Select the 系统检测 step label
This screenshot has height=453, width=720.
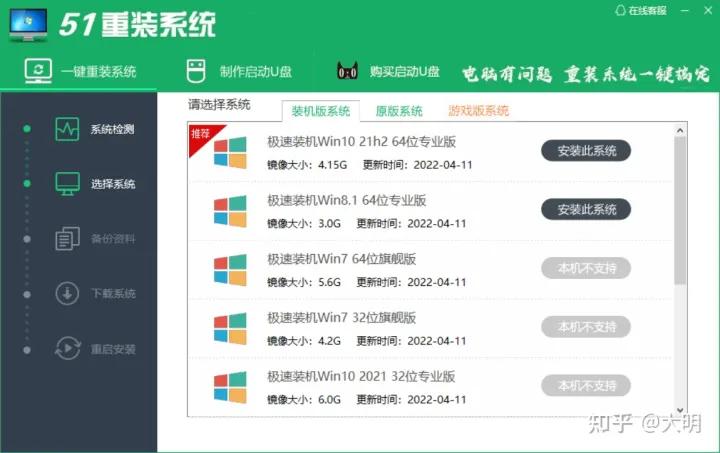point(112,129)
